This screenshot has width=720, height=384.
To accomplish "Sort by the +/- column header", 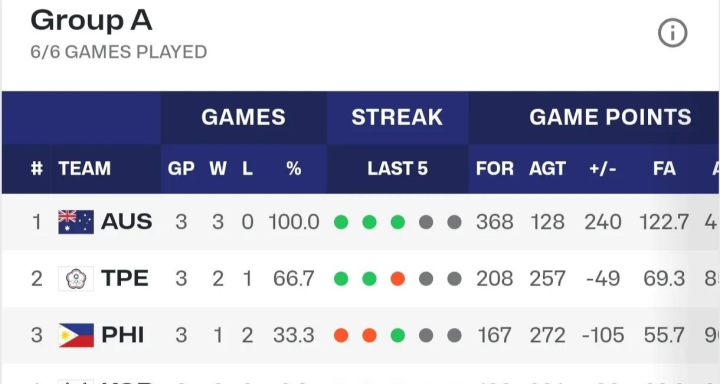I will tap(602, 169).
